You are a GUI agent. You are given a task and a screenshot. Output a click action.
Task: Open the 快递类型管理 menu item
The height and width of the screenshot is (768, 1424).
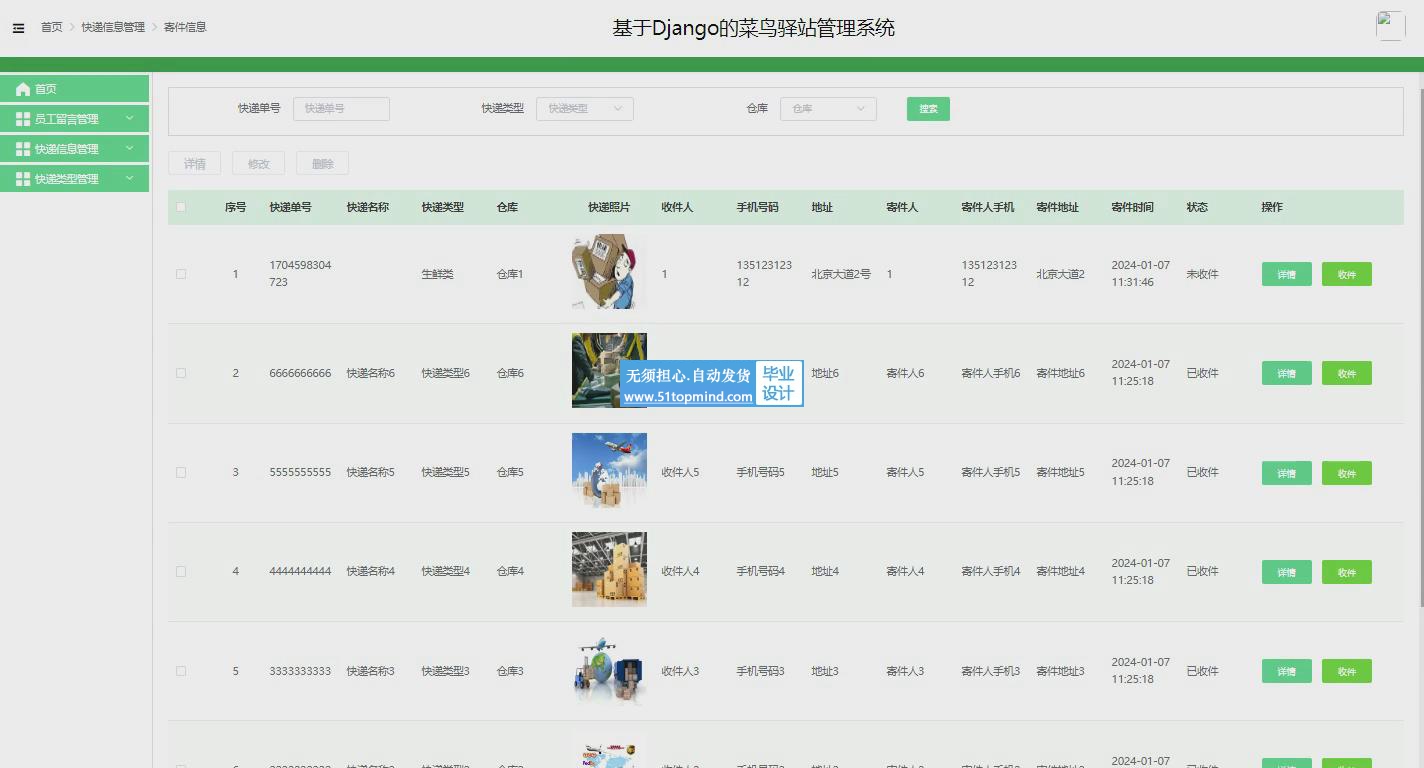(74, 179)
